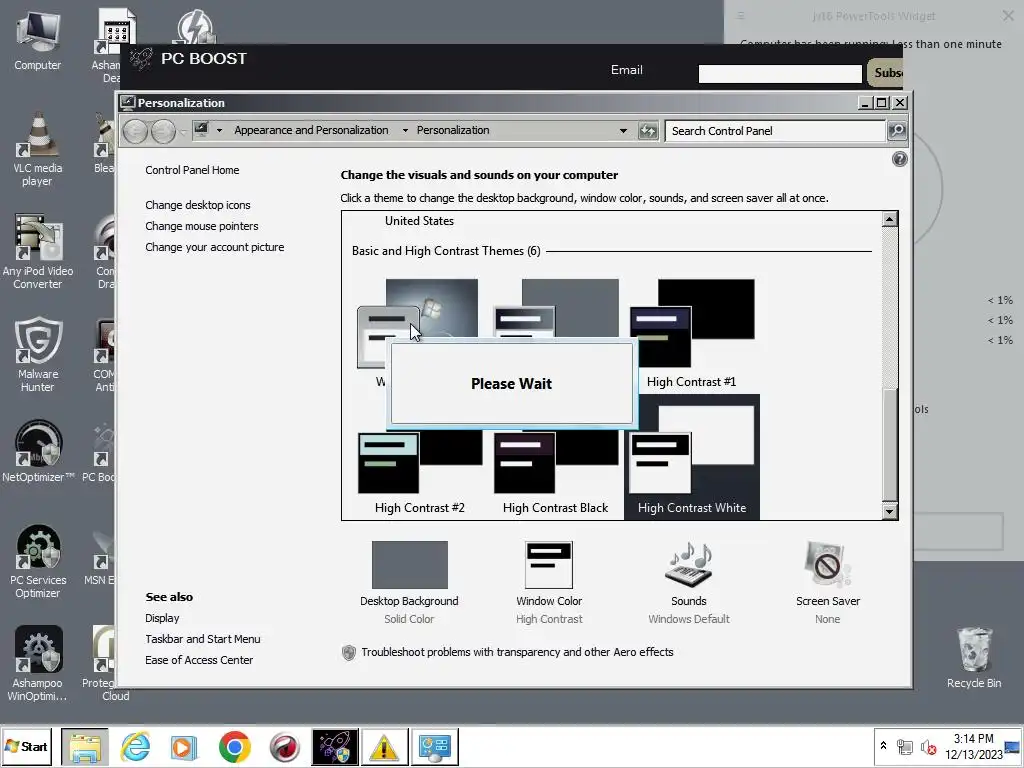Open NetOptimizer desktop shortcut
Screen dimensions: 1024x768
37,451
